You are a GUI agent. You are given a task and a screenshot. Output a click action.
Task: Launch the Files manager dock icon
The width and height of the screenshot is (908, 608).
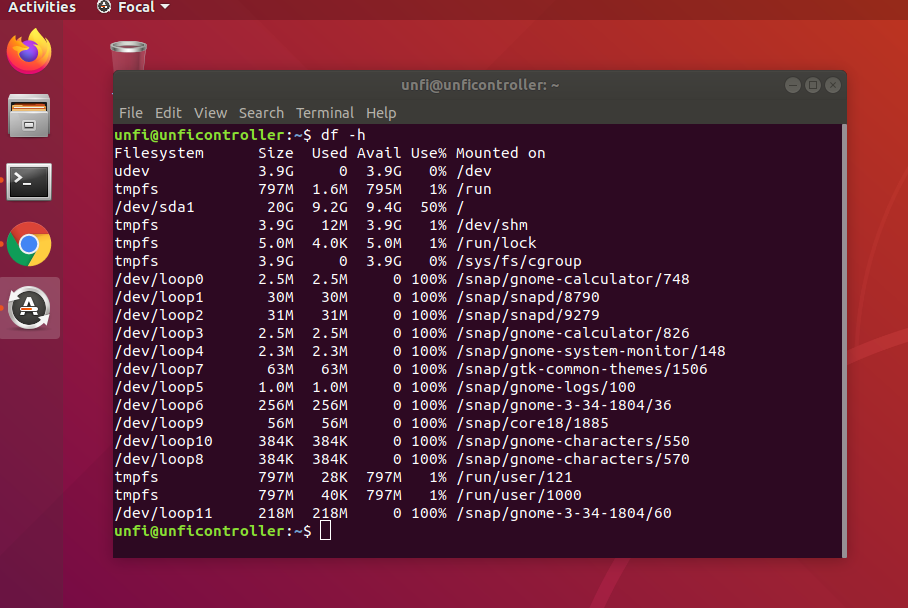pos(29,116)
